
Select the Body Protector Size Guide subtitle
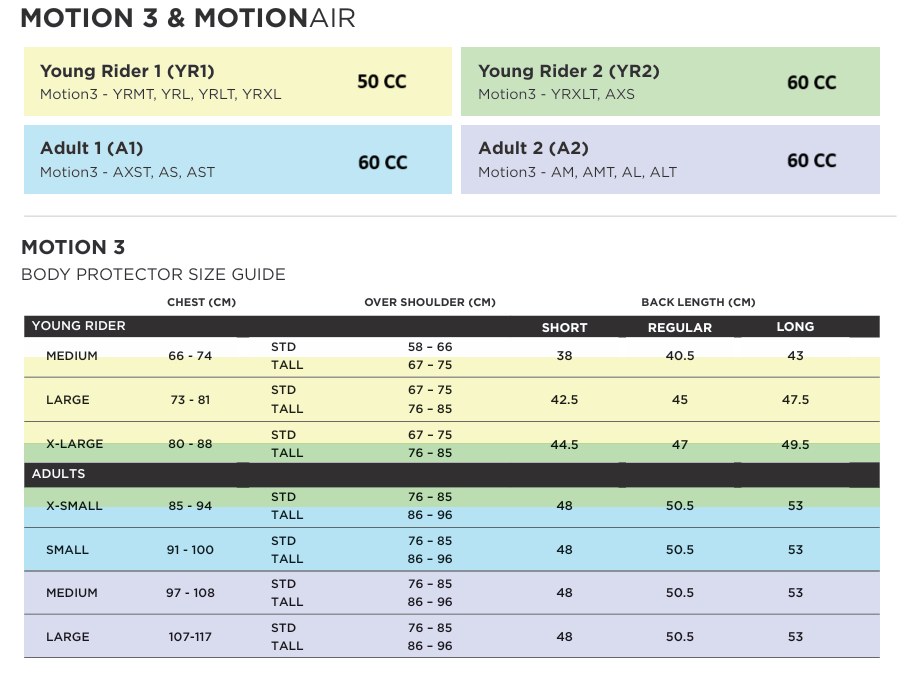(153, 274)
